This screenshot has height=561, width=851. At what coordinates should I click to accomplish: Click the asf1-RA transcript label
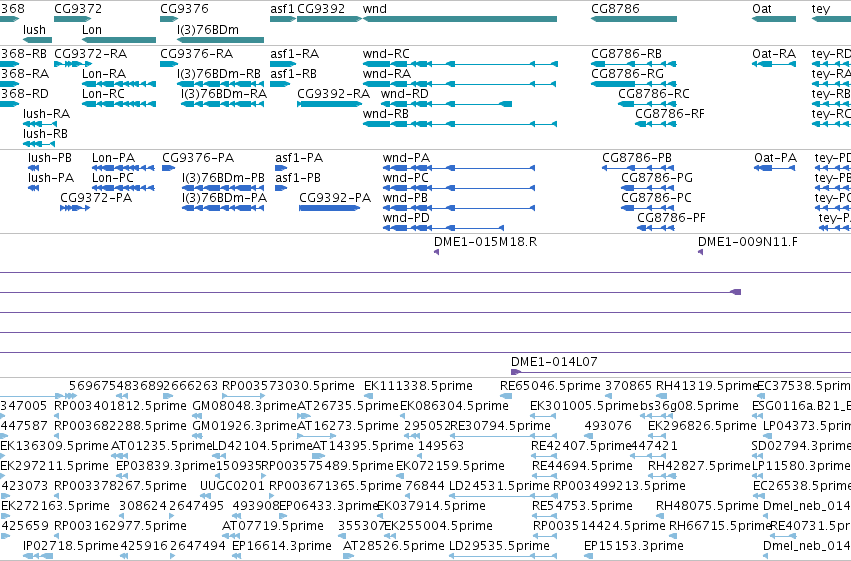tap(294, 54)
